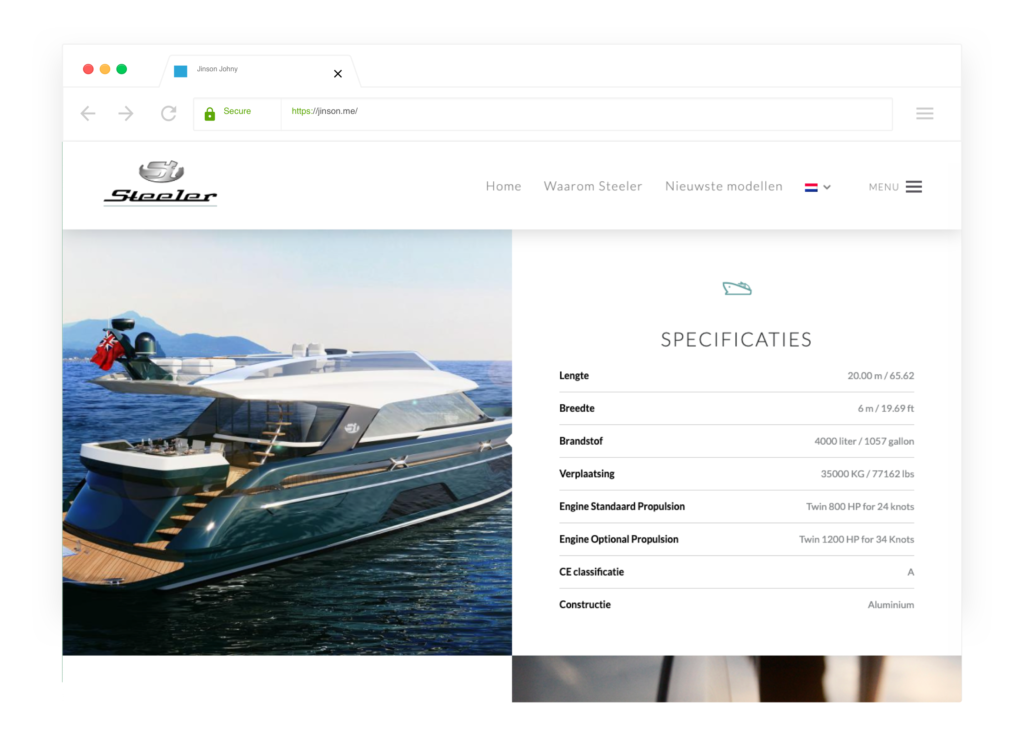Click the green window maximize dot
This screenshot has width=1024, height=746.
[x=121, y=69]
